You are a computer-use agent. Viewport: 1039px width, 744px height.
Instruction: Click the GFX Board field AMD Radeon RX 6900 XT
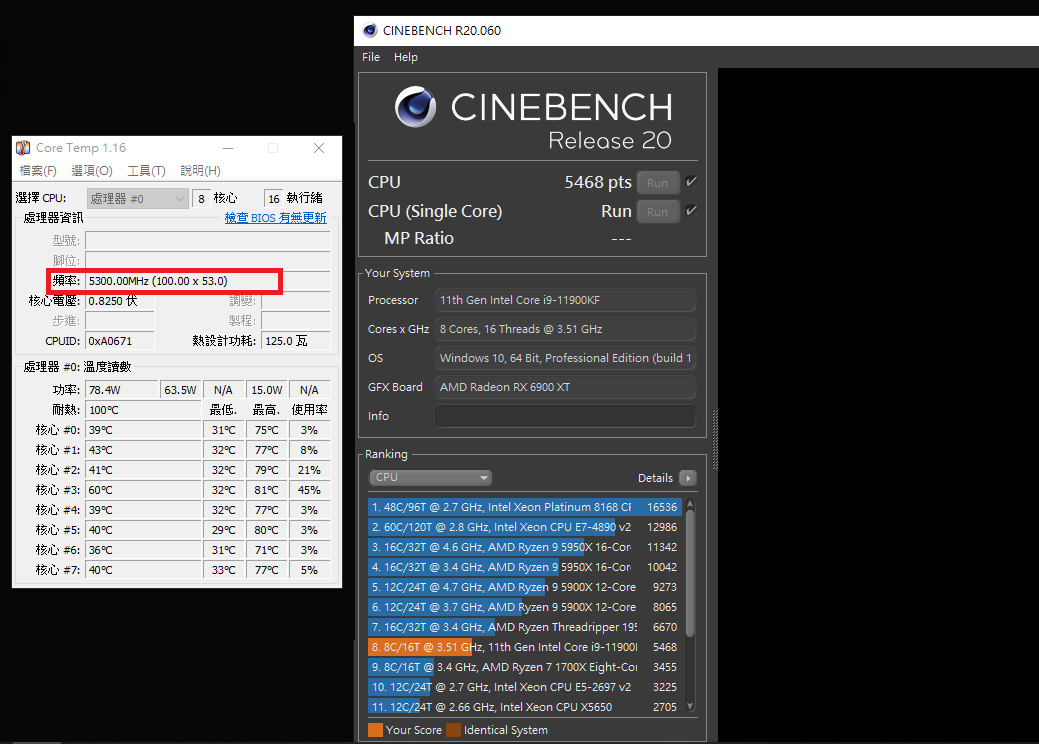point(565,387)
